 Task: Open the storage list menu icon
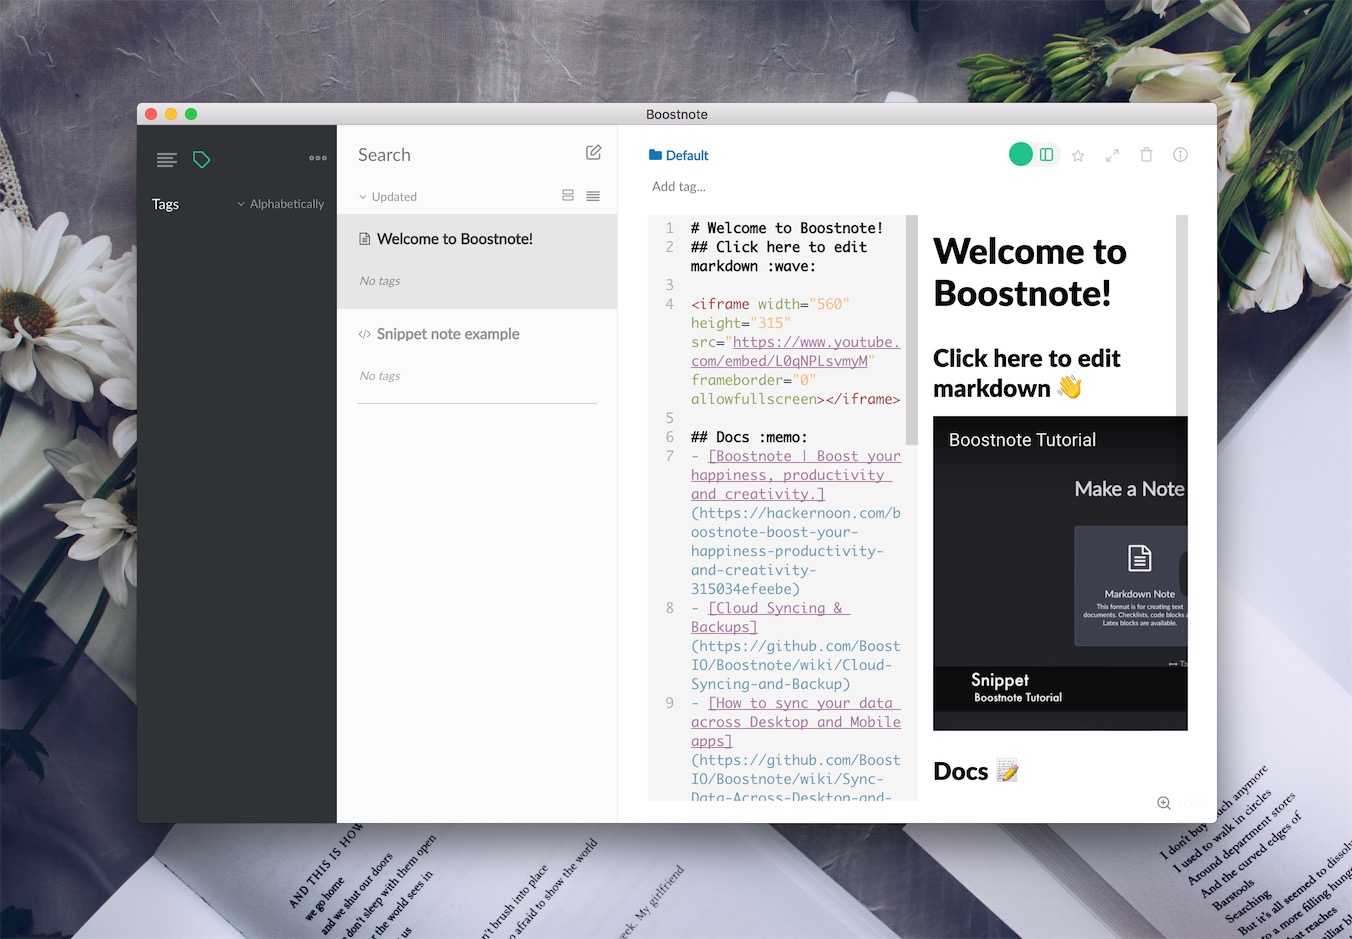(x=167, y=159)
